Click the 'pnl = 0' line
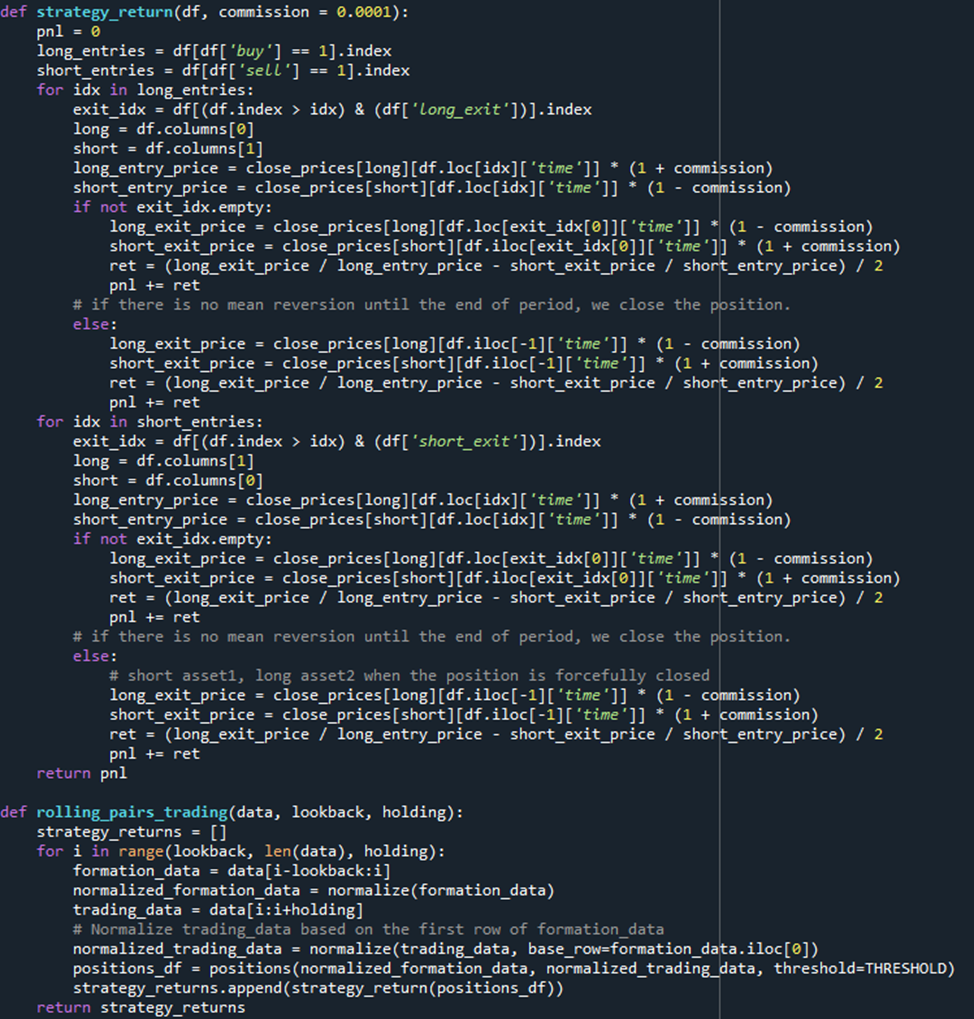Viewport: 974px width, 1019px height. pos(68,31)
